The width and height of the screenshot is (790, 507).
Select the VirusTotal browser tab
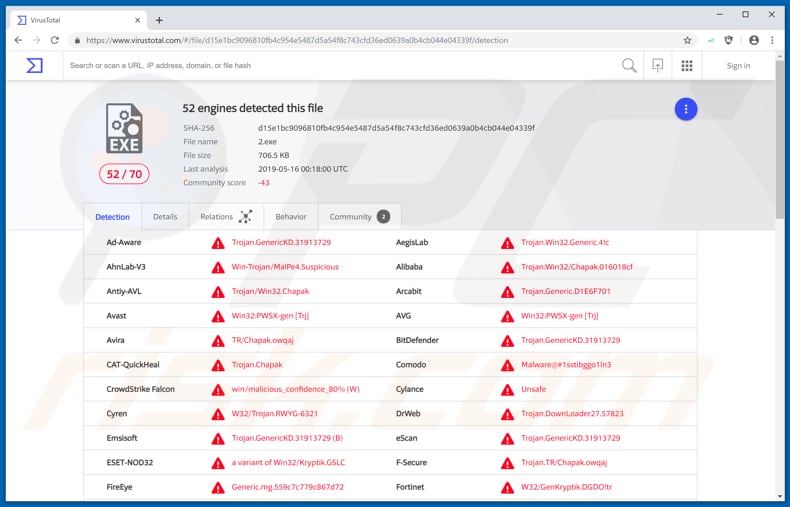click(x=79, y=20)
